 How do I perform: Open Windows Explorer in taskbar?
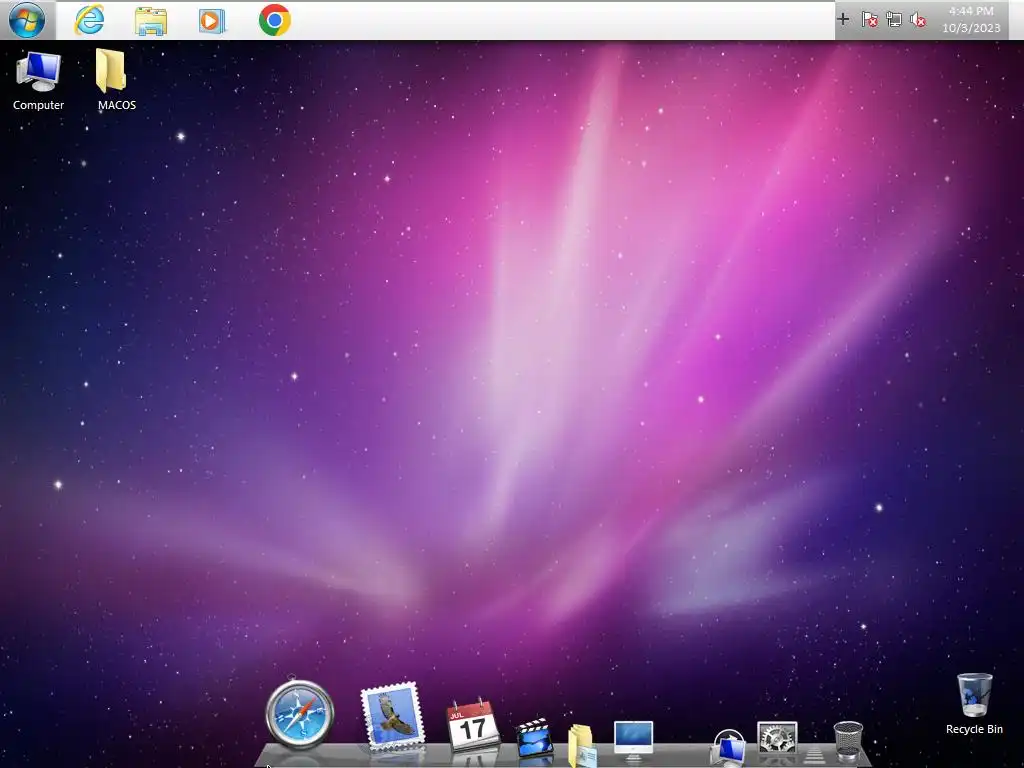pos(151,21)
